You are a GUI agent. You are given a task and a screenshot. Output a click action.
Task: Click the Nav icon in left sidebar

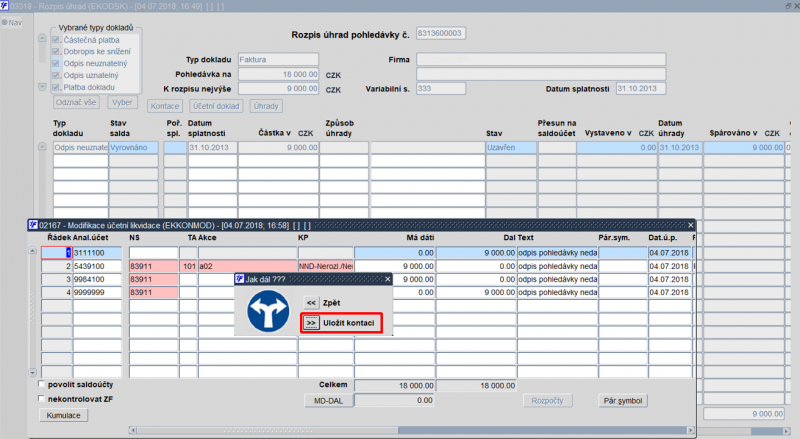13,23
